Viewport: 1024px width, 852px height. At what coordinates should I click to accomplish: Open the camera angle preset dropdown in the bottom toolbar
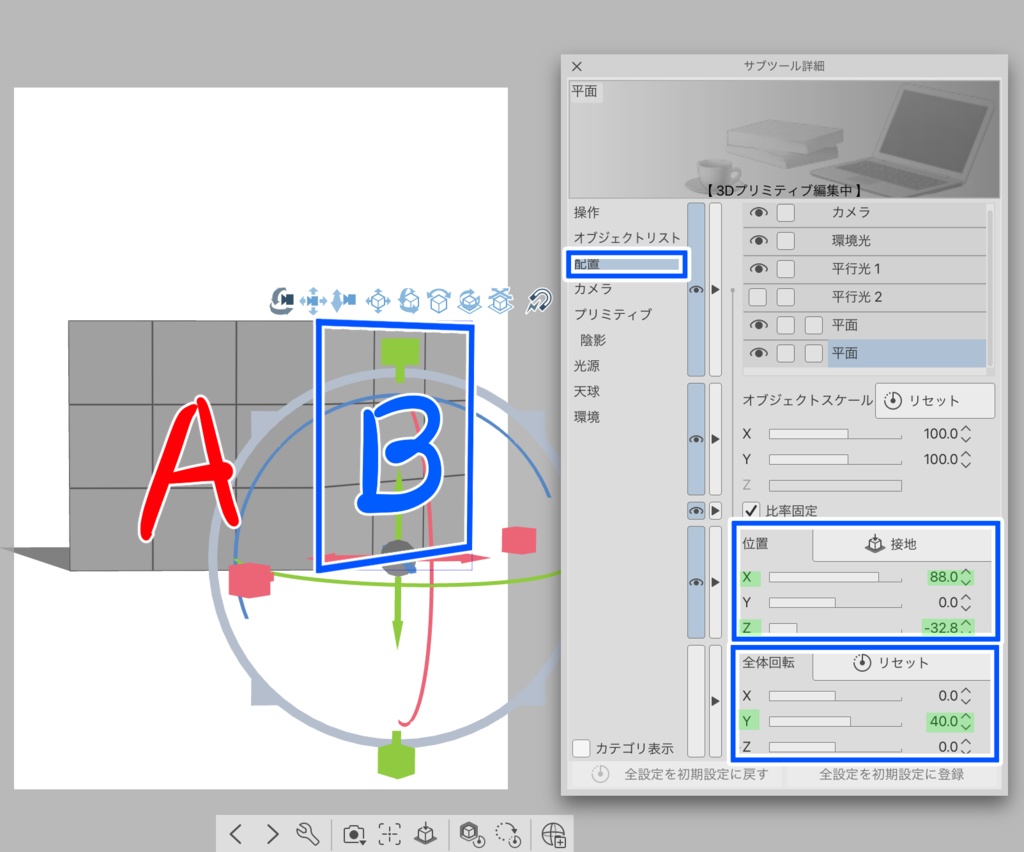pyautogui.click(x=355, y=834)
